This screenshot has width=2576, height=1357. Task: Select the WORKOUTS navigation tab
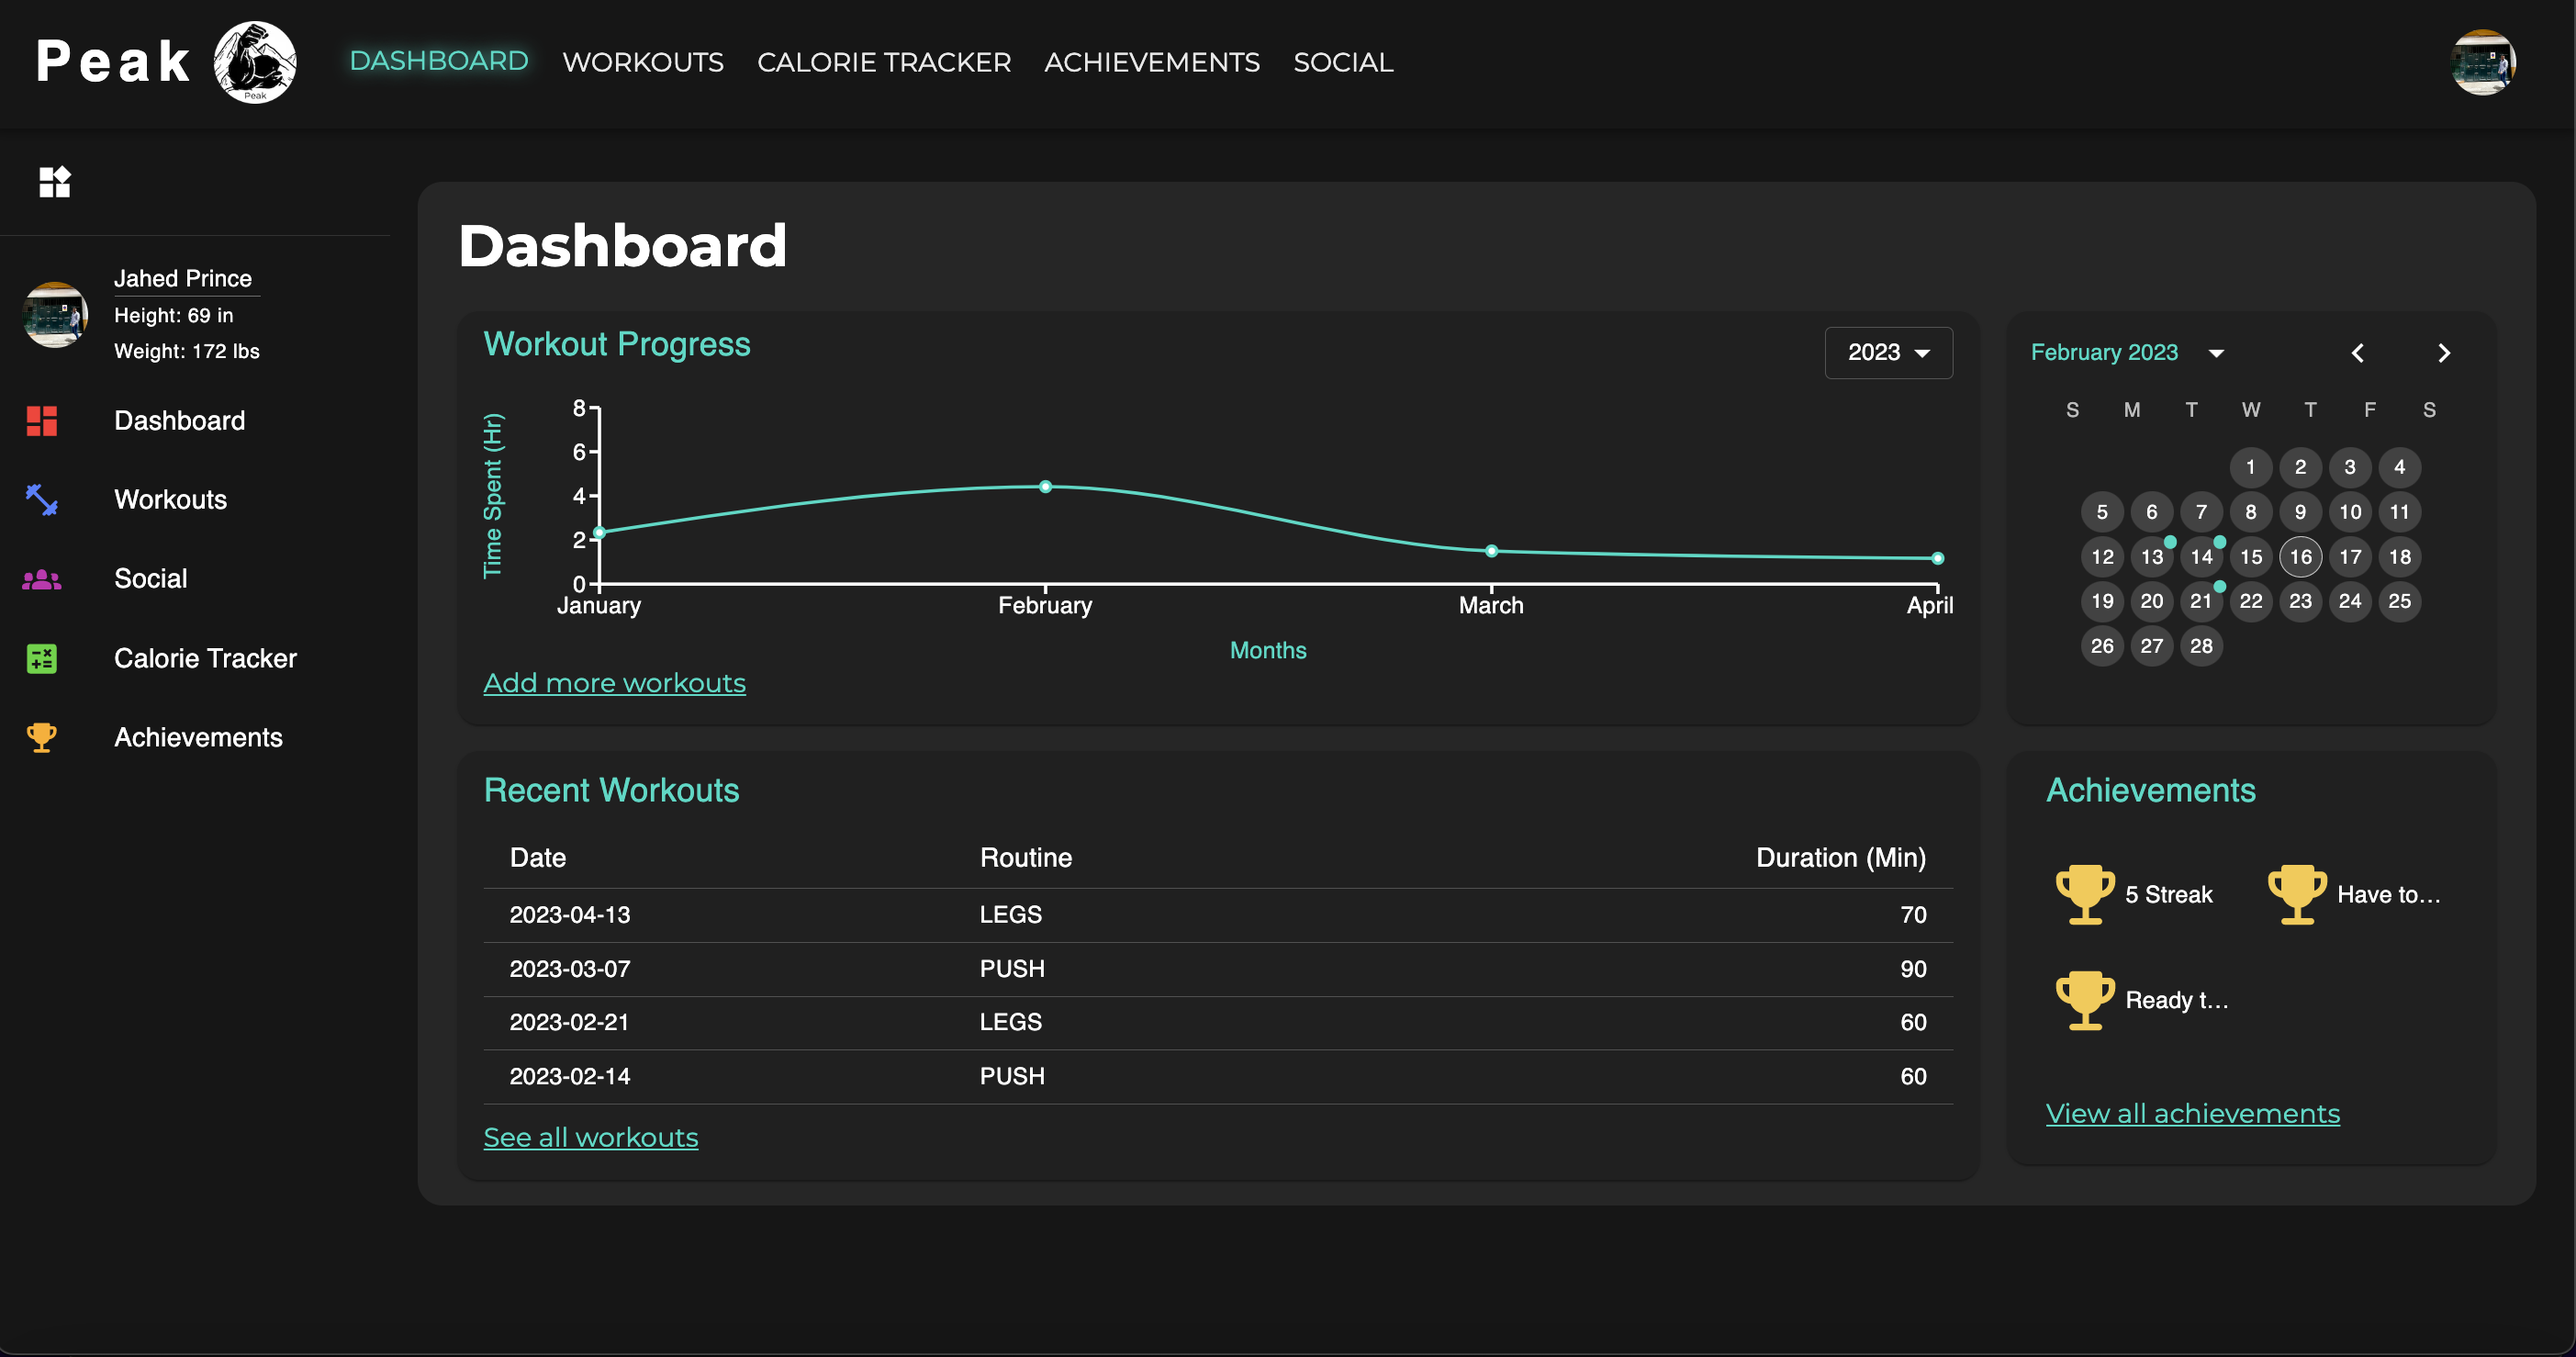pos(644,62)
